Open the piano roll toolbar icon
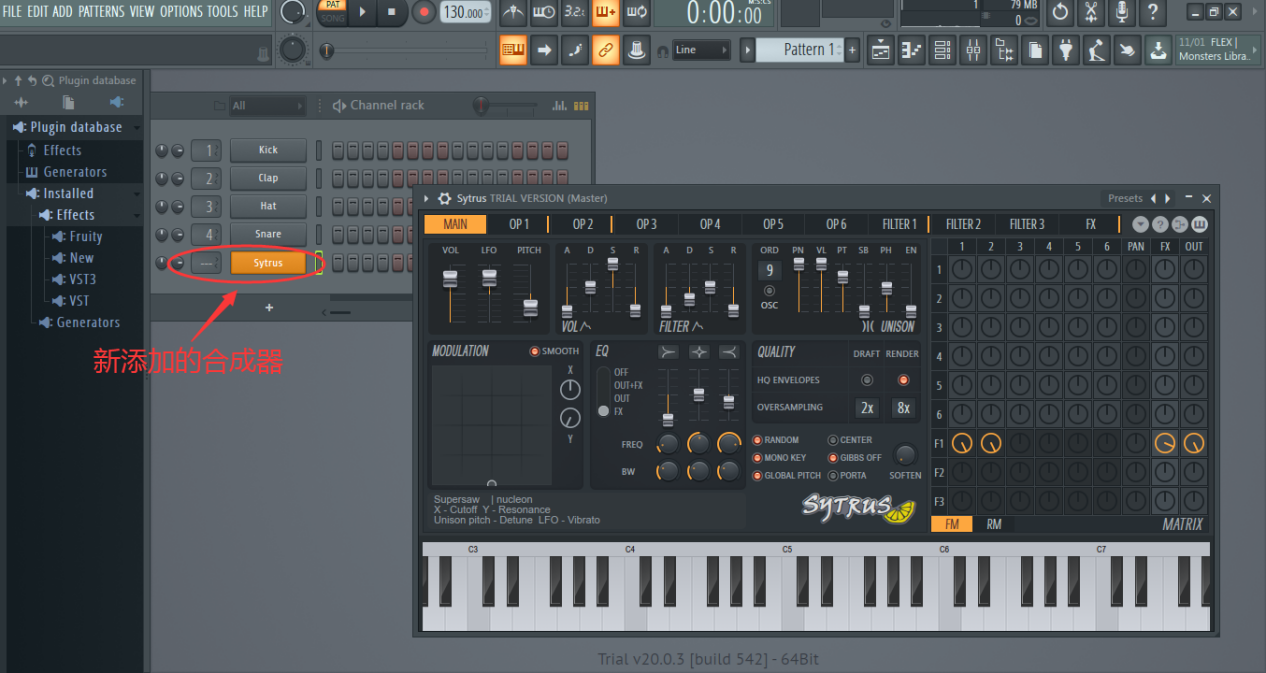The image size is (1266, 673). 911,49
